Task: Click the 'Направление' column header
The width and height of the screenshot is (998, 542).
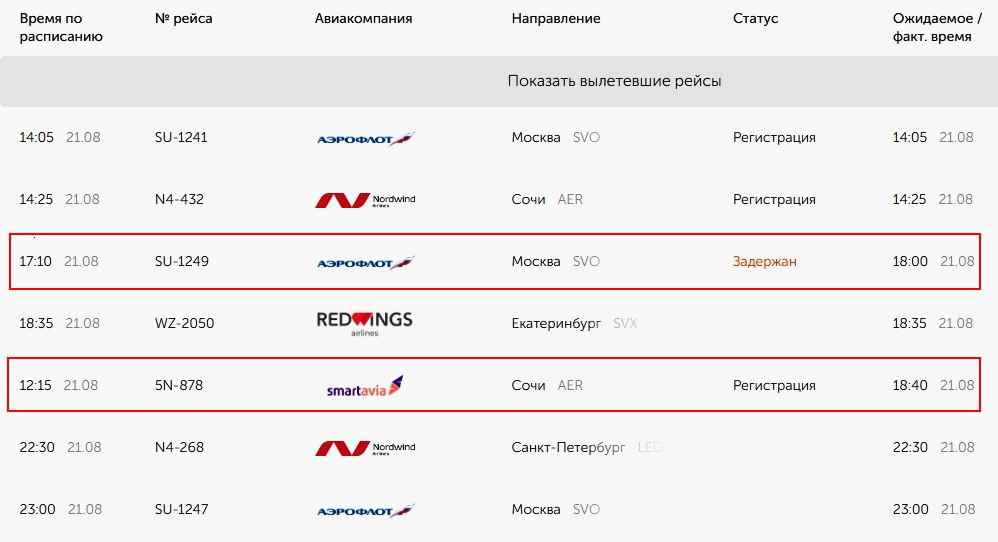Action: (x=556, y=18)
